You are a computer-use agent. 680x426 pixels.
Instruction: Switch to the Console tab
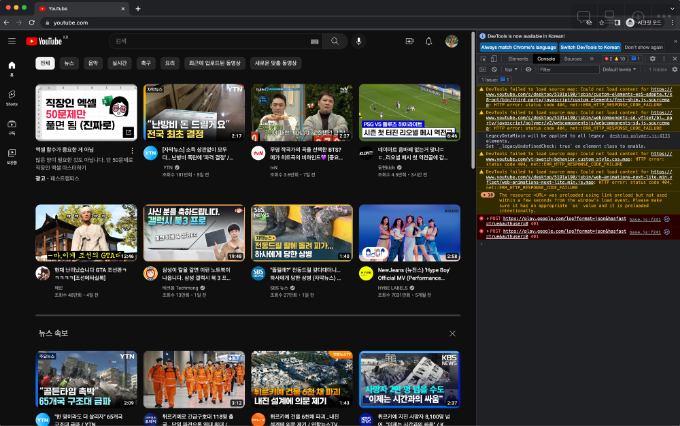(546, 59)
